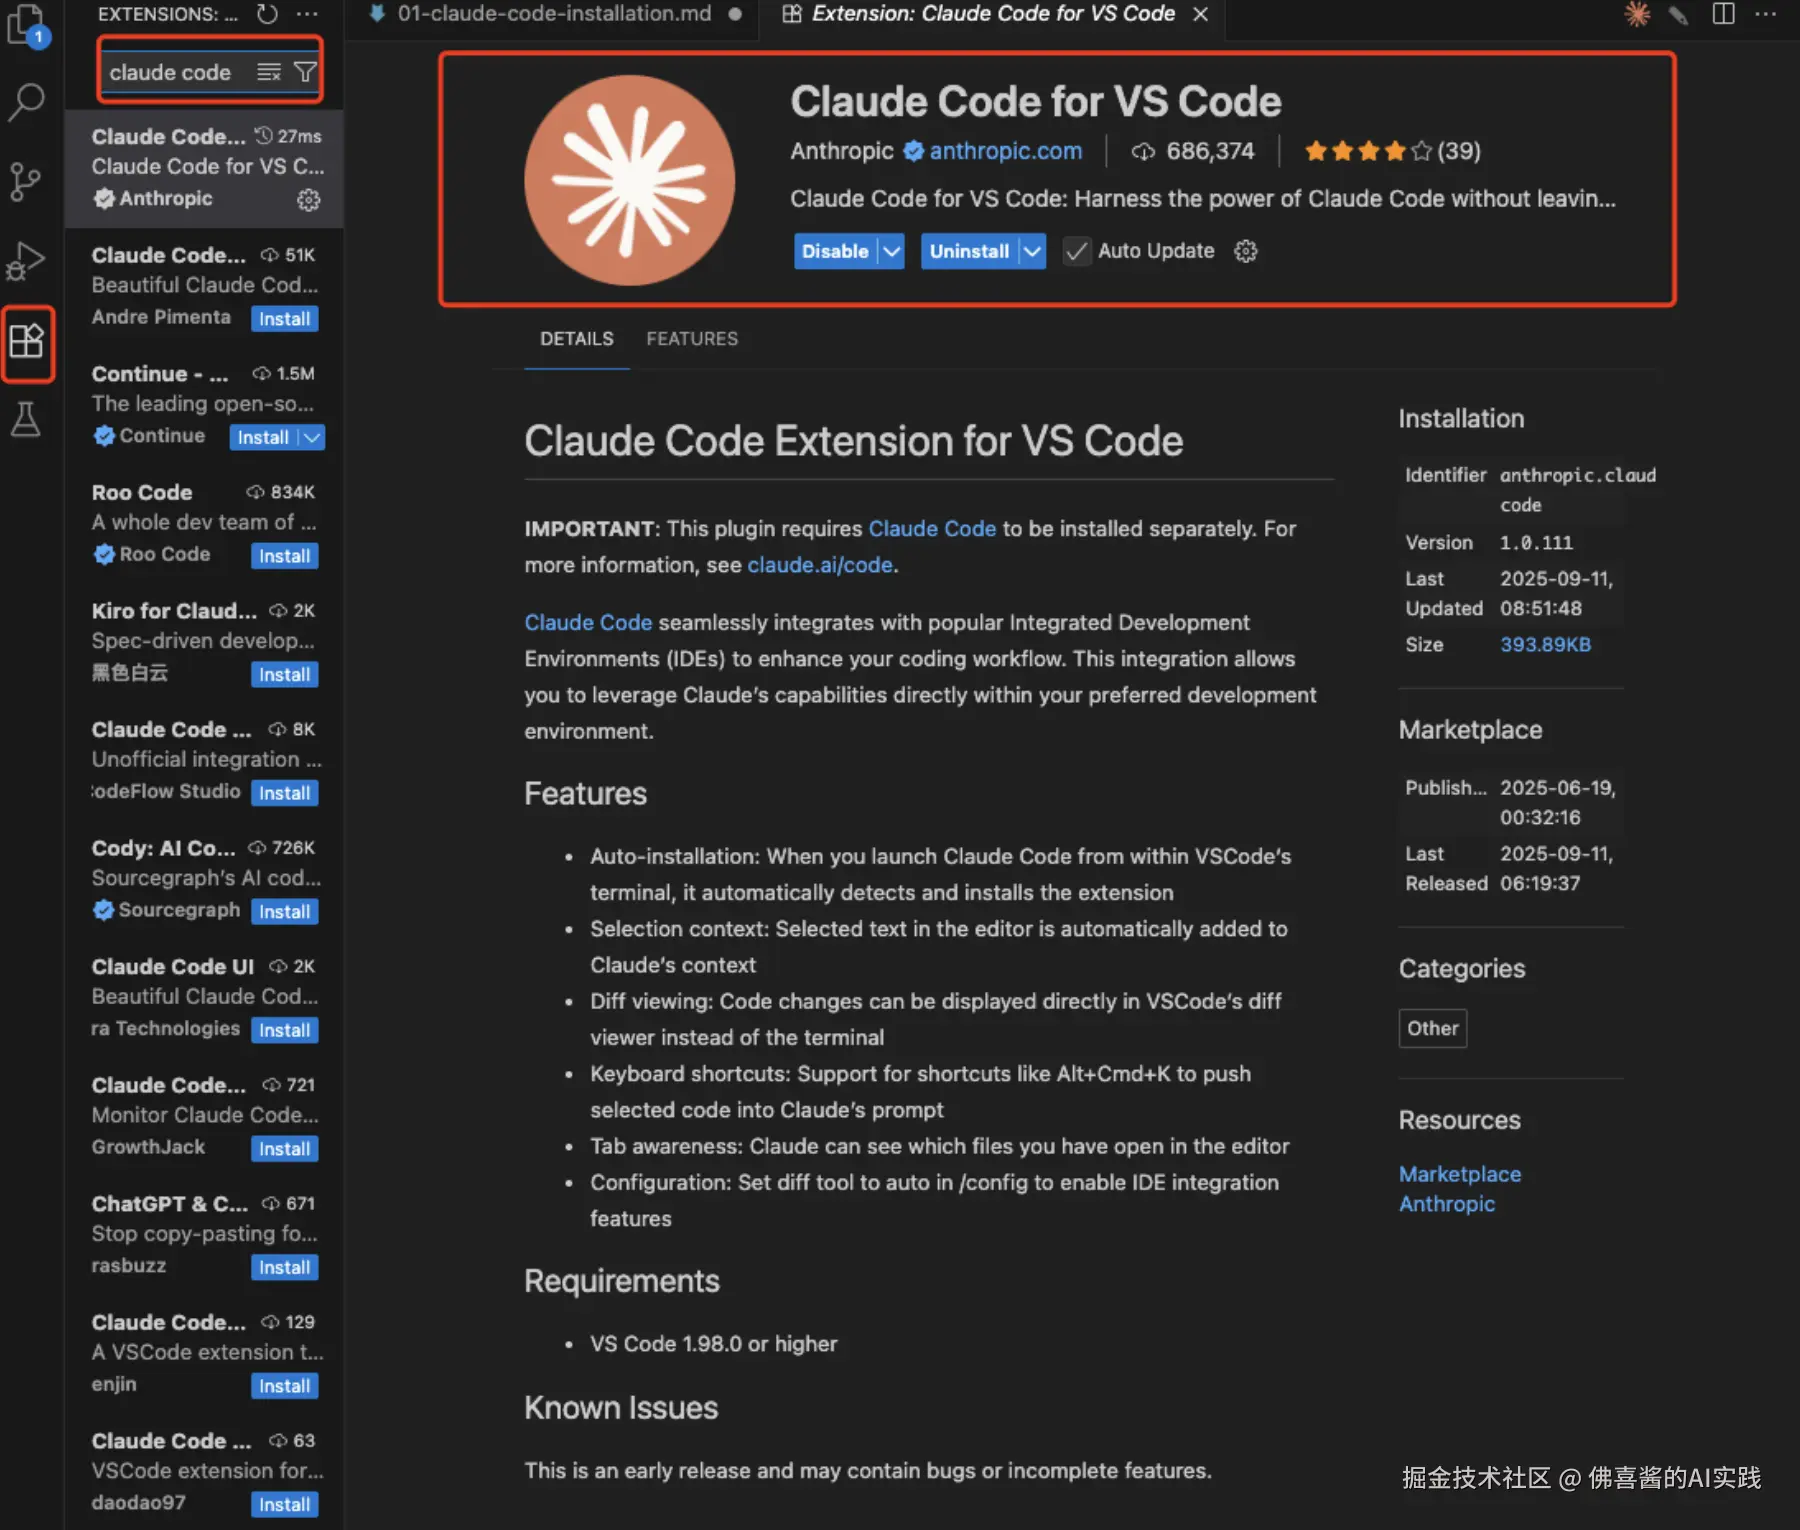The height and width of the screenshot is (1530, 1800).
Task: Open the Extensions view icon
Action: coord(27,342)
